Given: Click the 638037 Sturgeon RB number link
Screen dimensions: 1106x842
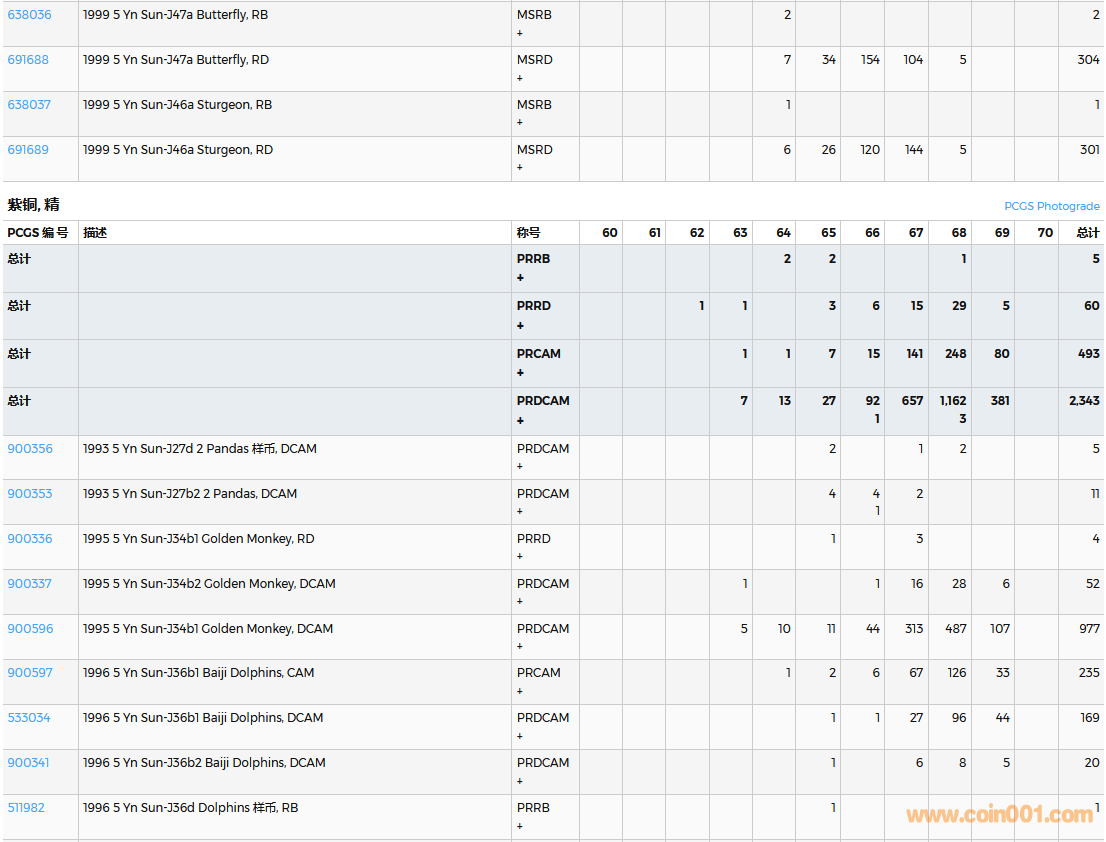Looking at the screenshot, I should pyautogui.click(x=29, y=105).
